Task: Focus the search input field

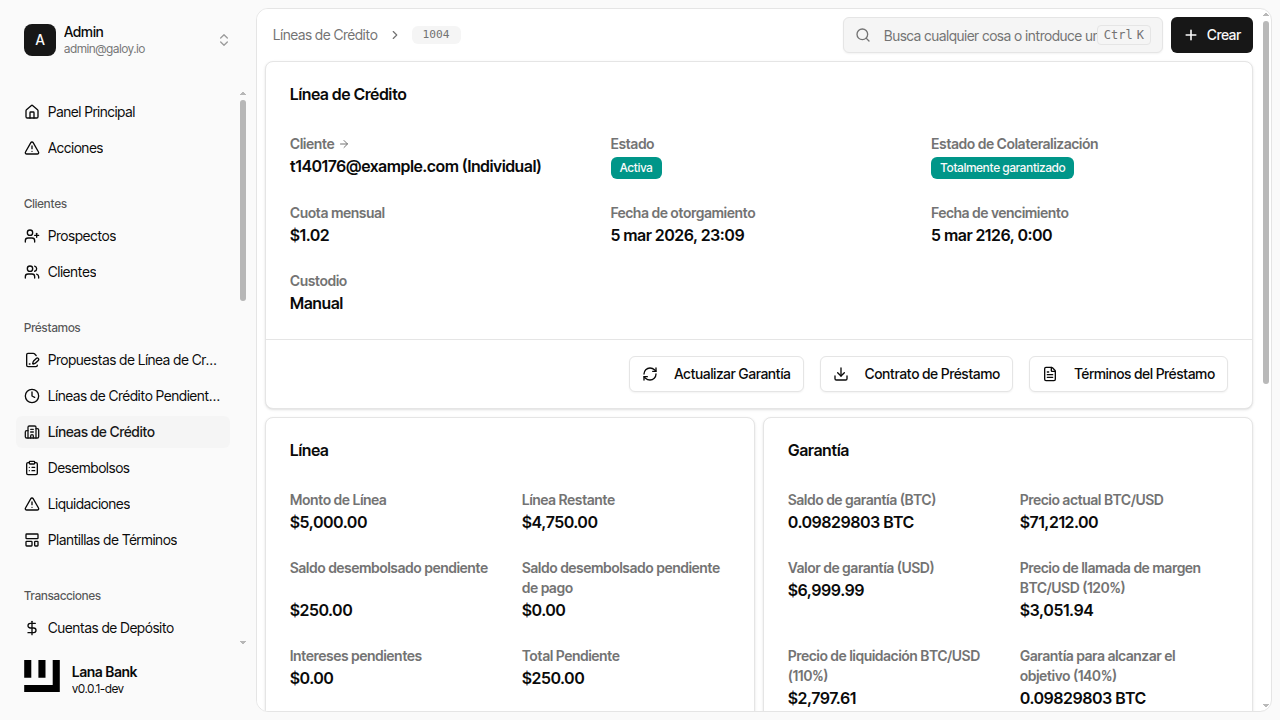Action: click(x=988, y=35)
